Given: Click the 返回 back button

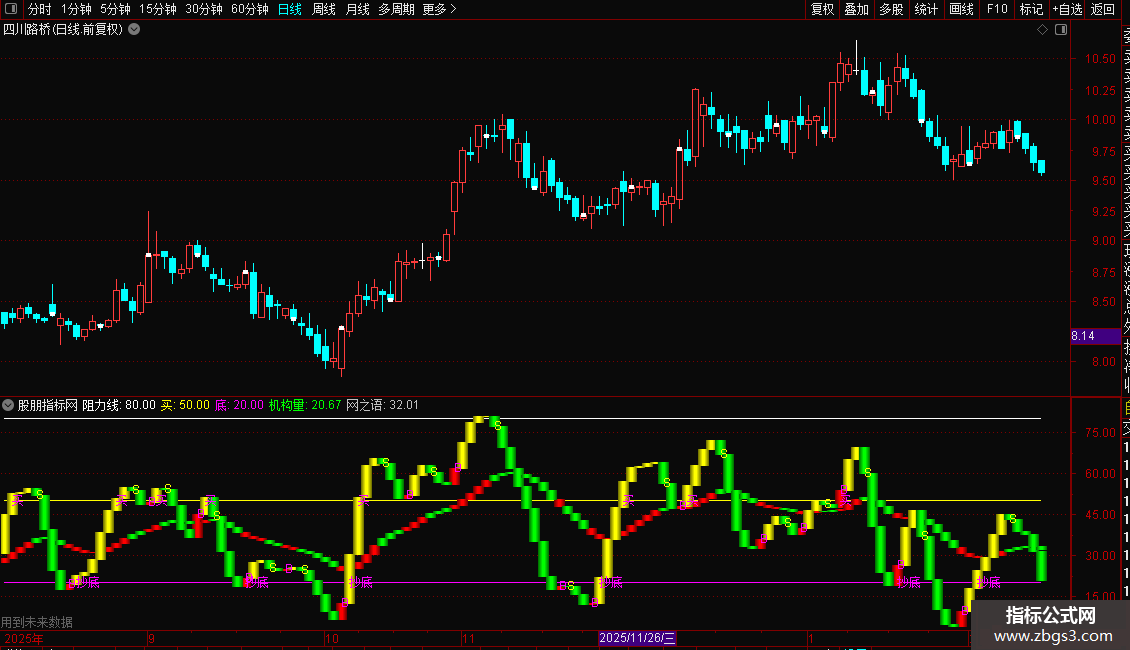Looking at the screenshot, I should (1103, 9).
